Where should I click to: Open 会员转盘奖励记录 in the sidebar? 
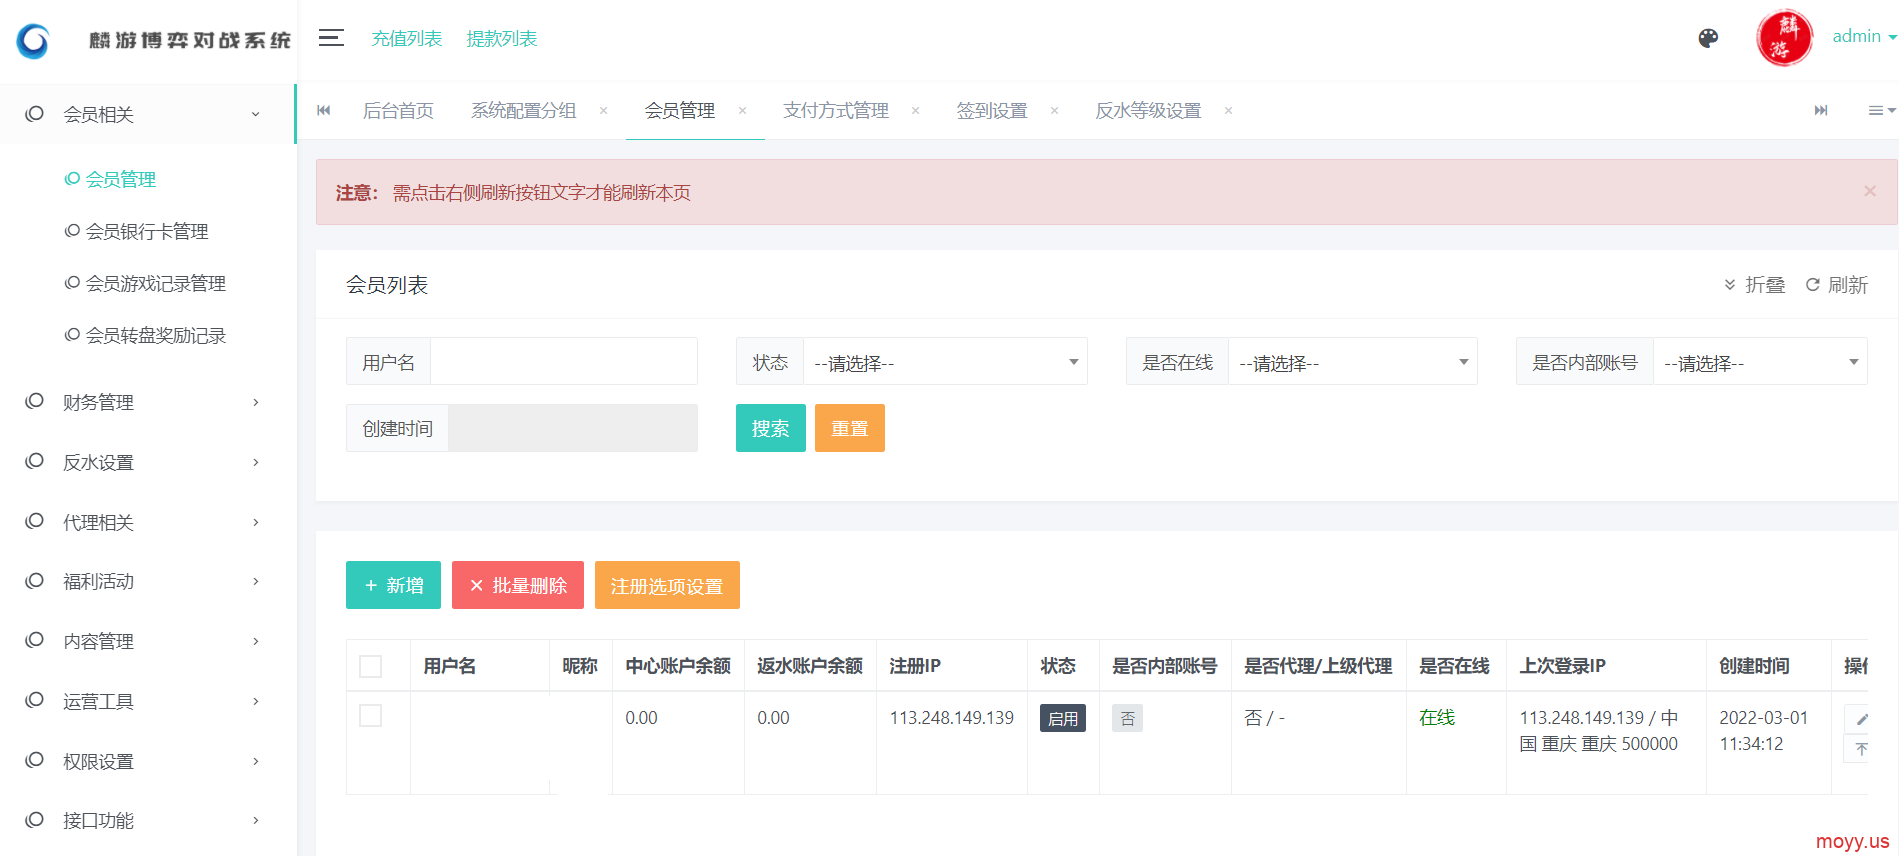156,335
